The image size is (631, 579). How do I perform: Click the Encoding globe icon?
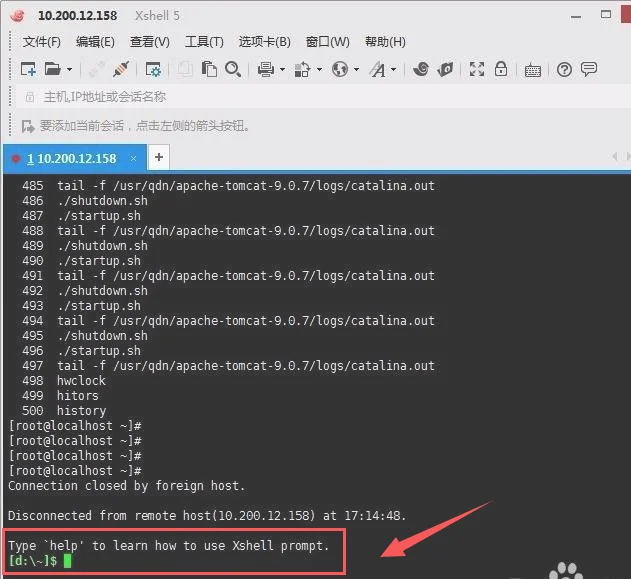(x=340, y=69)
